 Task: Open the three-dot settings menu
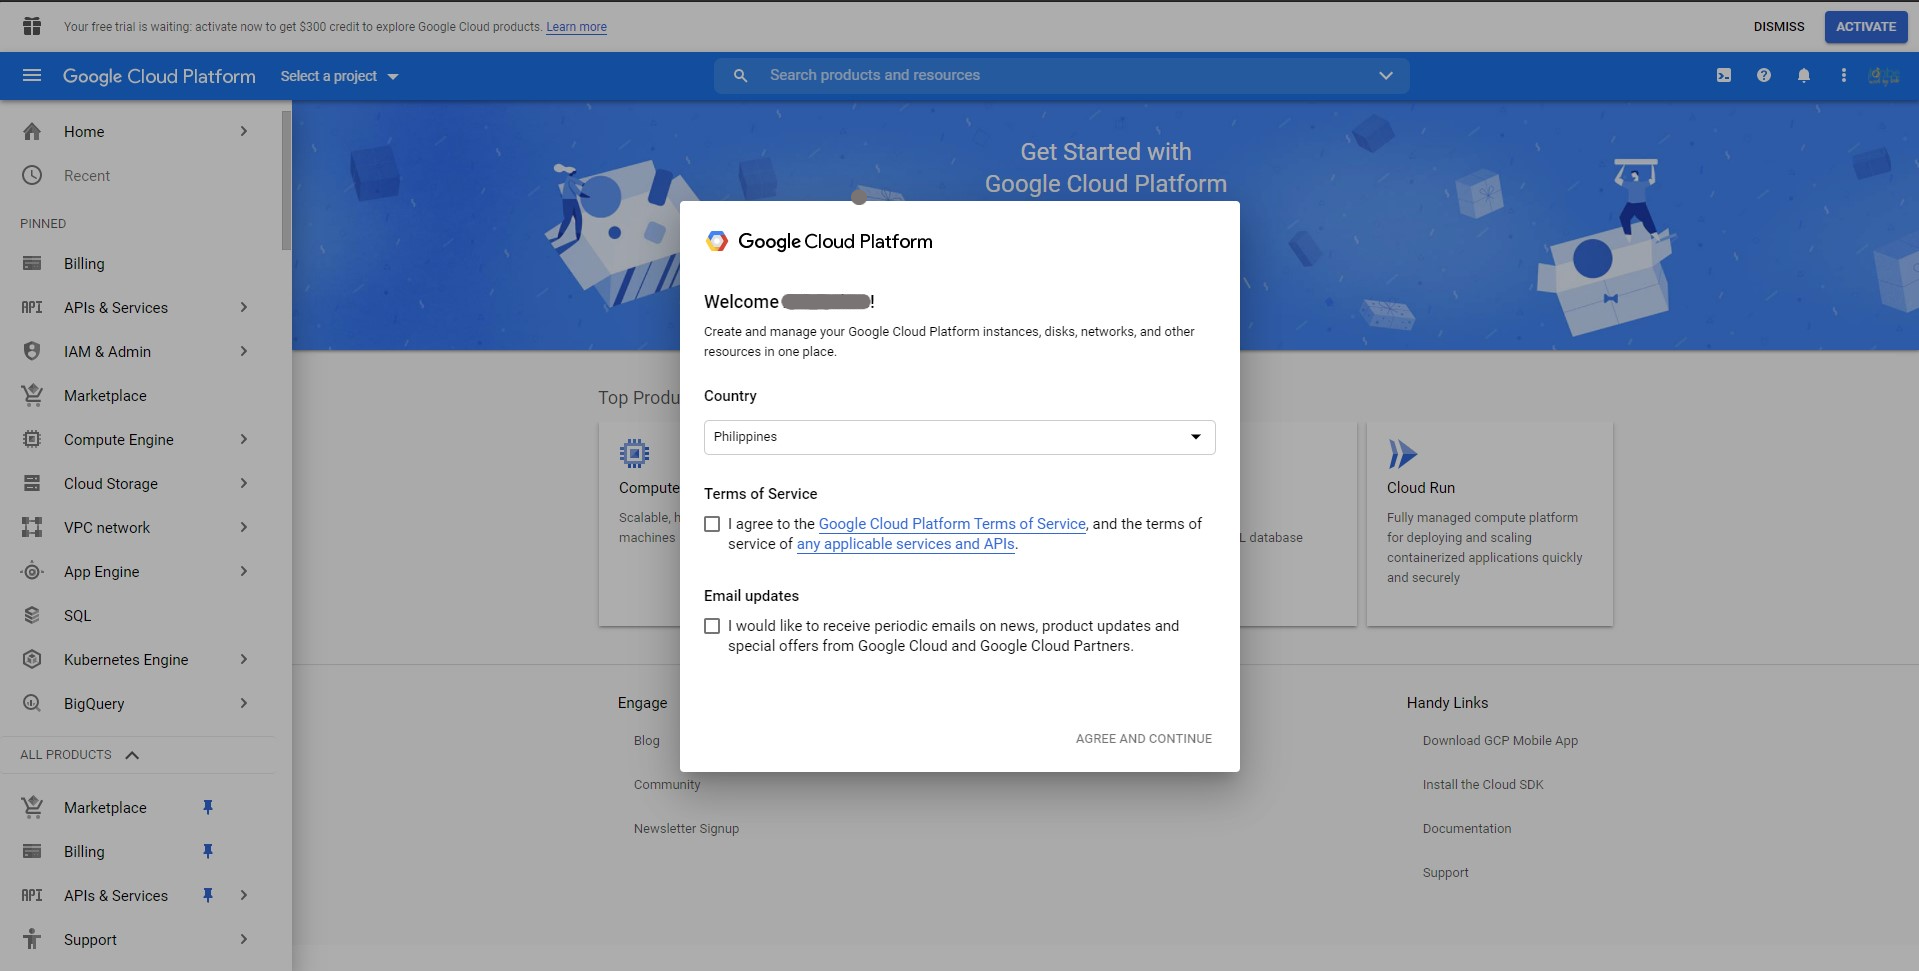click(1844, 76)
